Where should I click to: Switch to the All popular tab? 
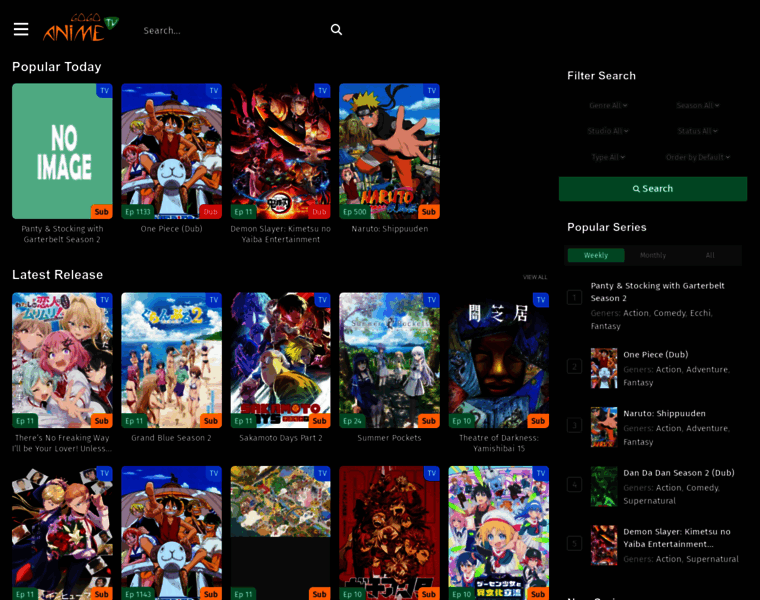point(710,255)
